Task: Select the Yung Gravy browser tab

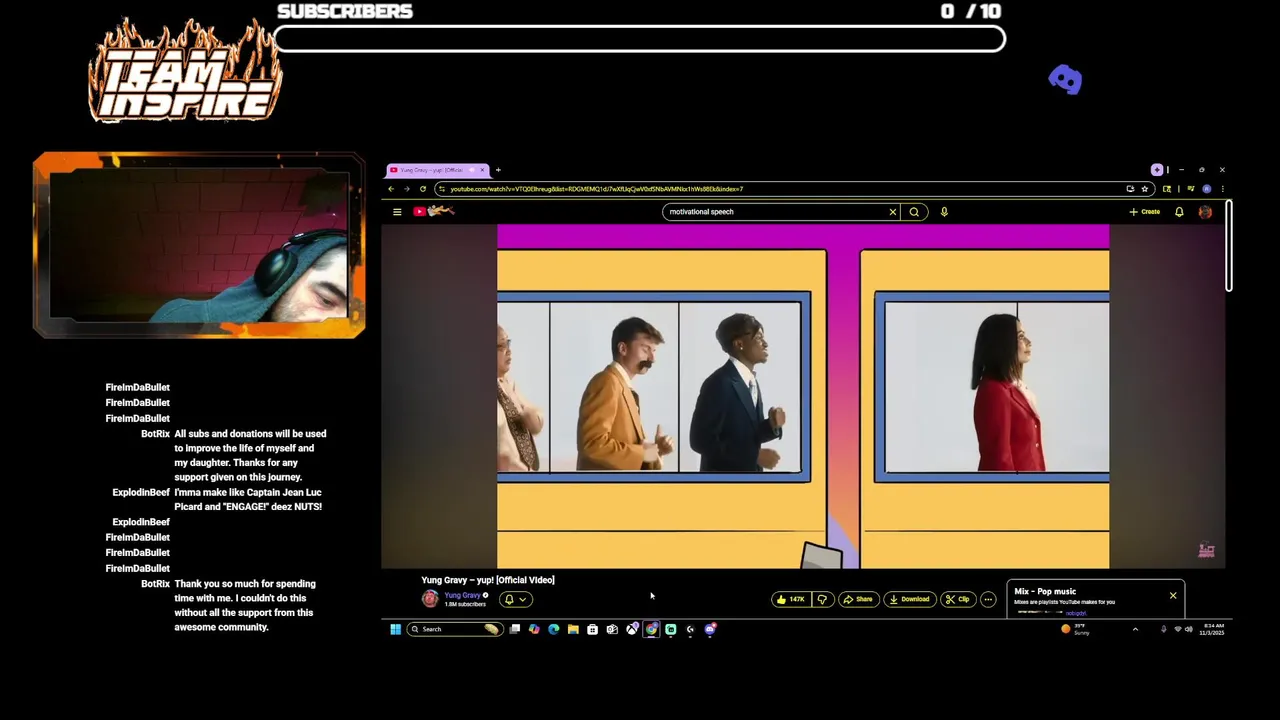Action: [436, 170]
